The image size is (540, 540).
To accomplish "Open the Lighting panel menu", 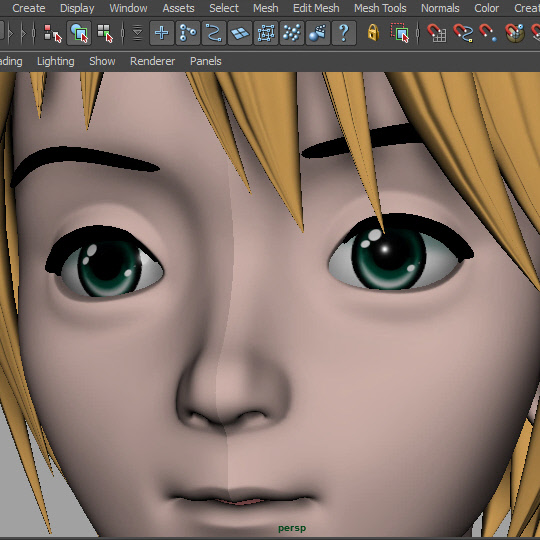I will tap(55, 61).
